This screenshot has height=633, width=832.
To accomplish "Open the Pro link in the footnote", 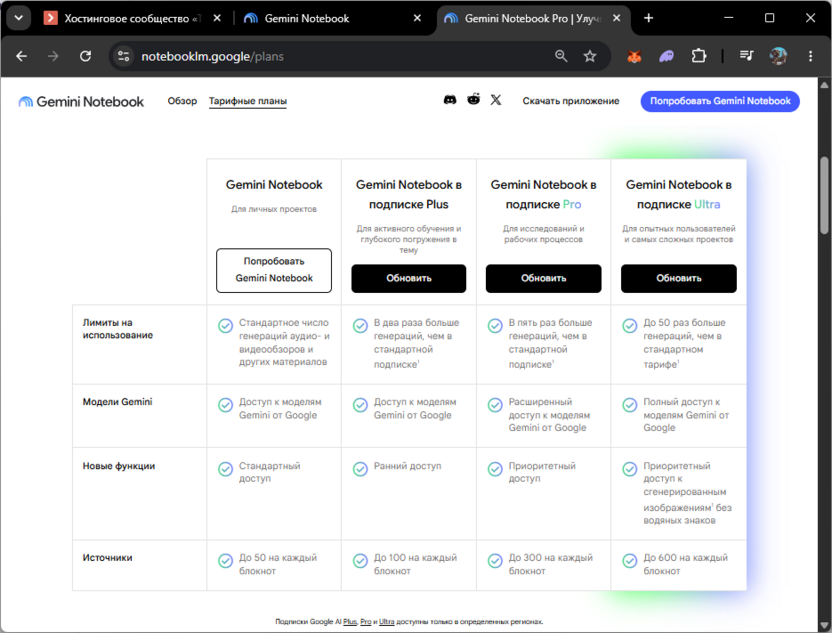I will tap(366, 621).
